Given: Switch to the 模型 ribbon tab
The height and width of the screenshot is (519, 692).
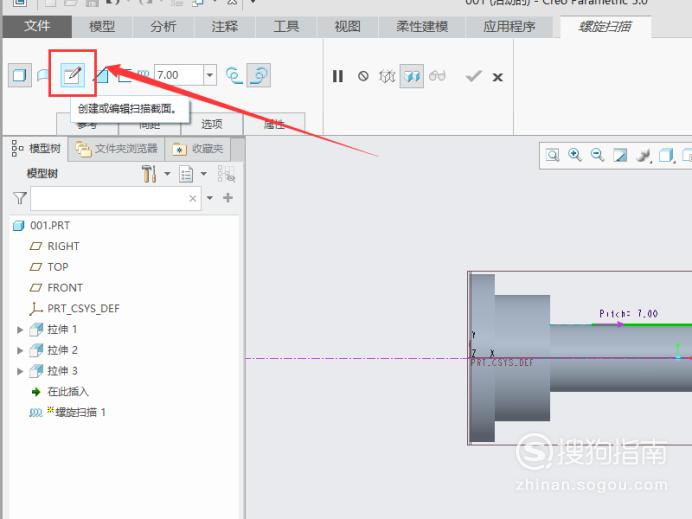Looking at the screenshot, I should 102,26.
